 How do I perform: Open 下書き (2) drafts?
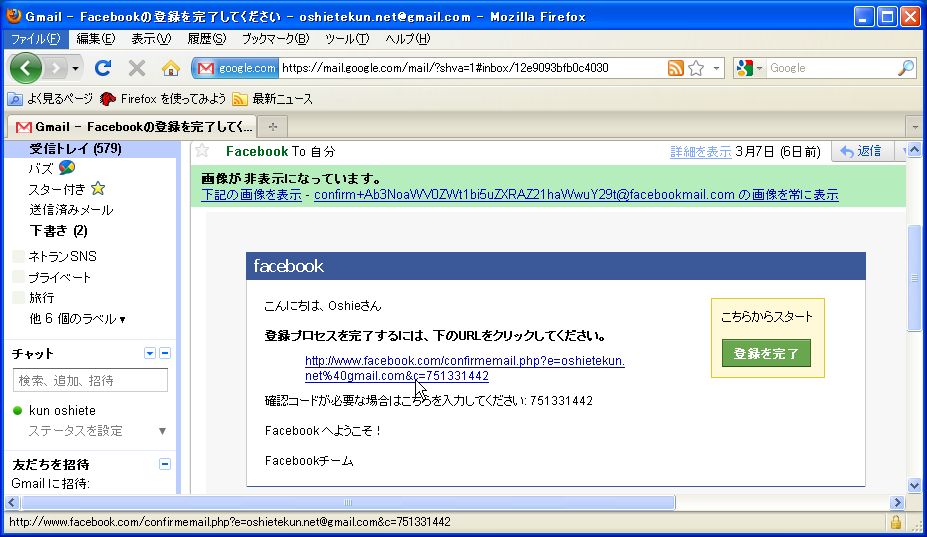click(59, 231)
